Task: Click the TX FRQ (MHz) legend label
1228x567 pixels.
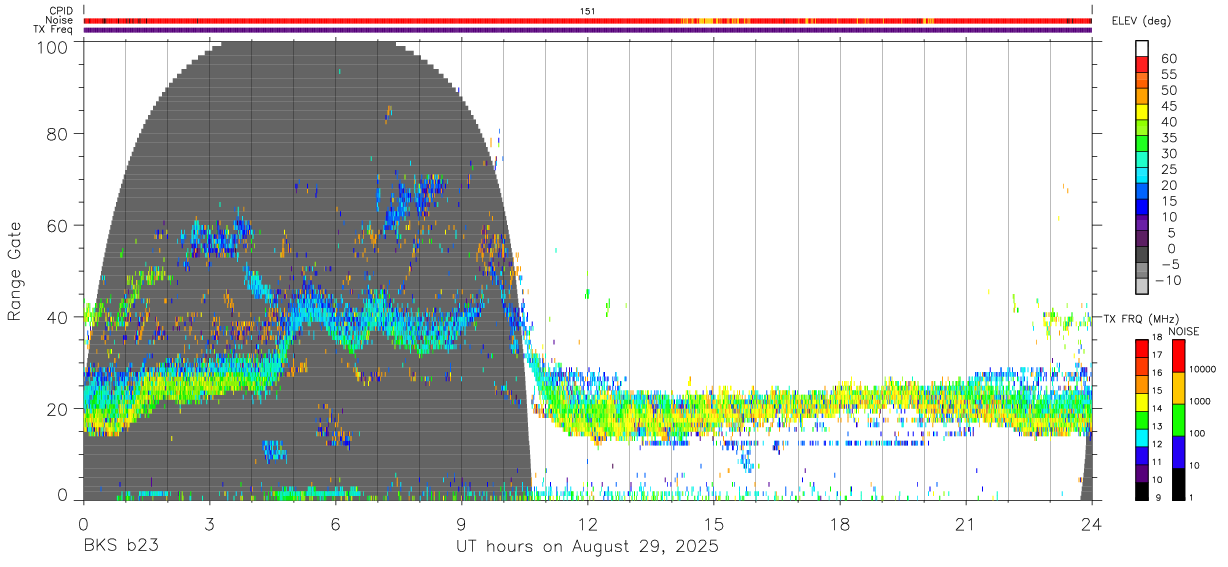Action: pyautogui.click(x=1137, y=318)
